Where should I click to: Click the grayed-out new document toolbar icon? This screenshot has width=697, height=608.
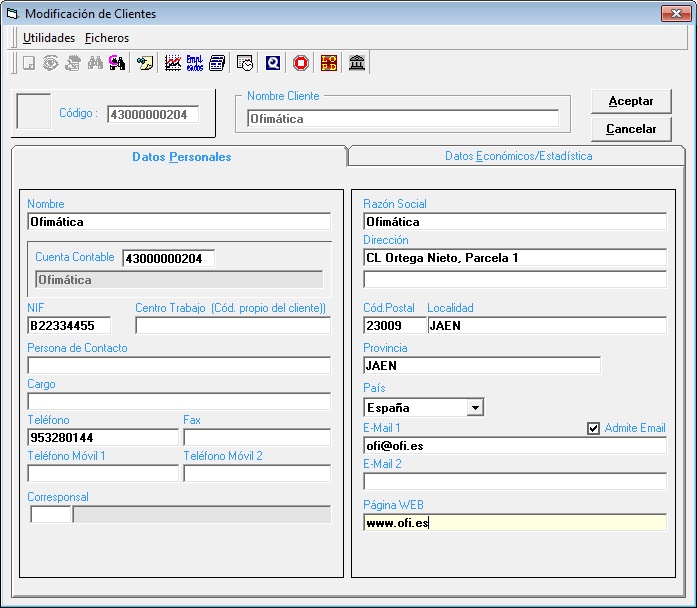click(29, 63)
